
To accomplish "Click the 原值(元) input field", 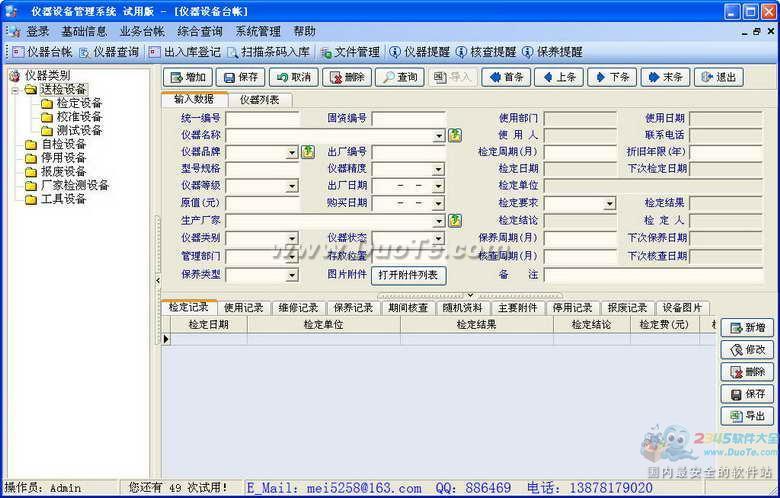I will [x=263, y=203].
